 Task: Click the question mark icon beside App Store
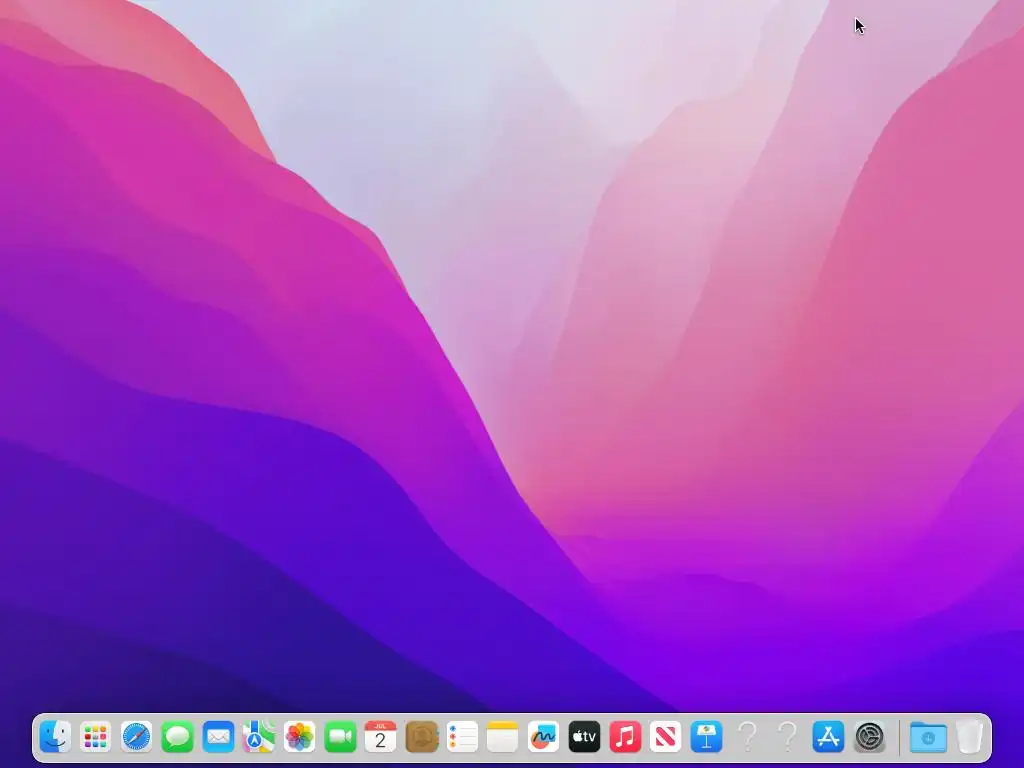(x=788, y=737)
